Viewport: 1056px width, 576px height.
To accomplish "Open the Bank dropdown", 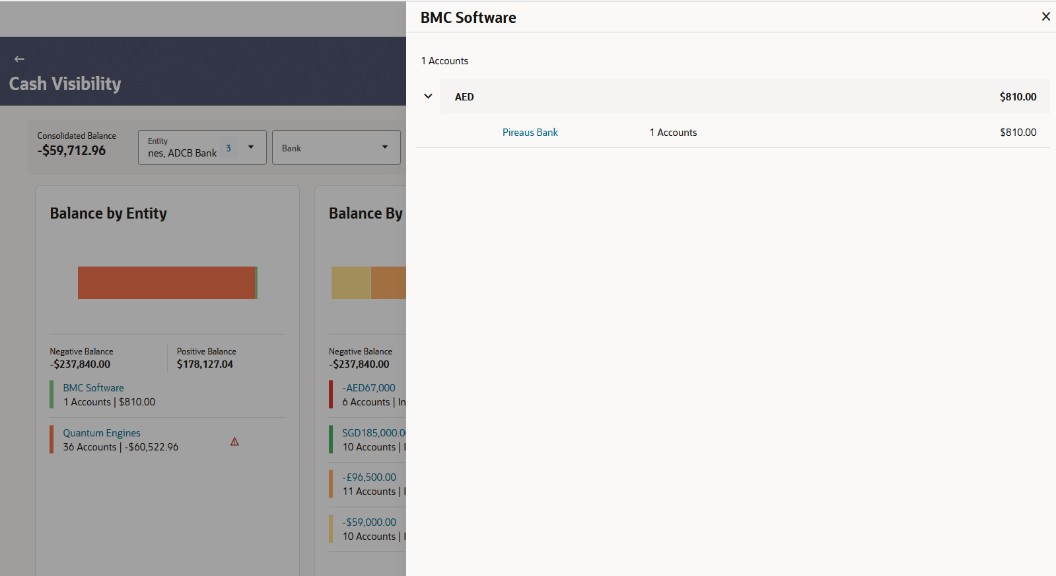I will tap(336, 148).
